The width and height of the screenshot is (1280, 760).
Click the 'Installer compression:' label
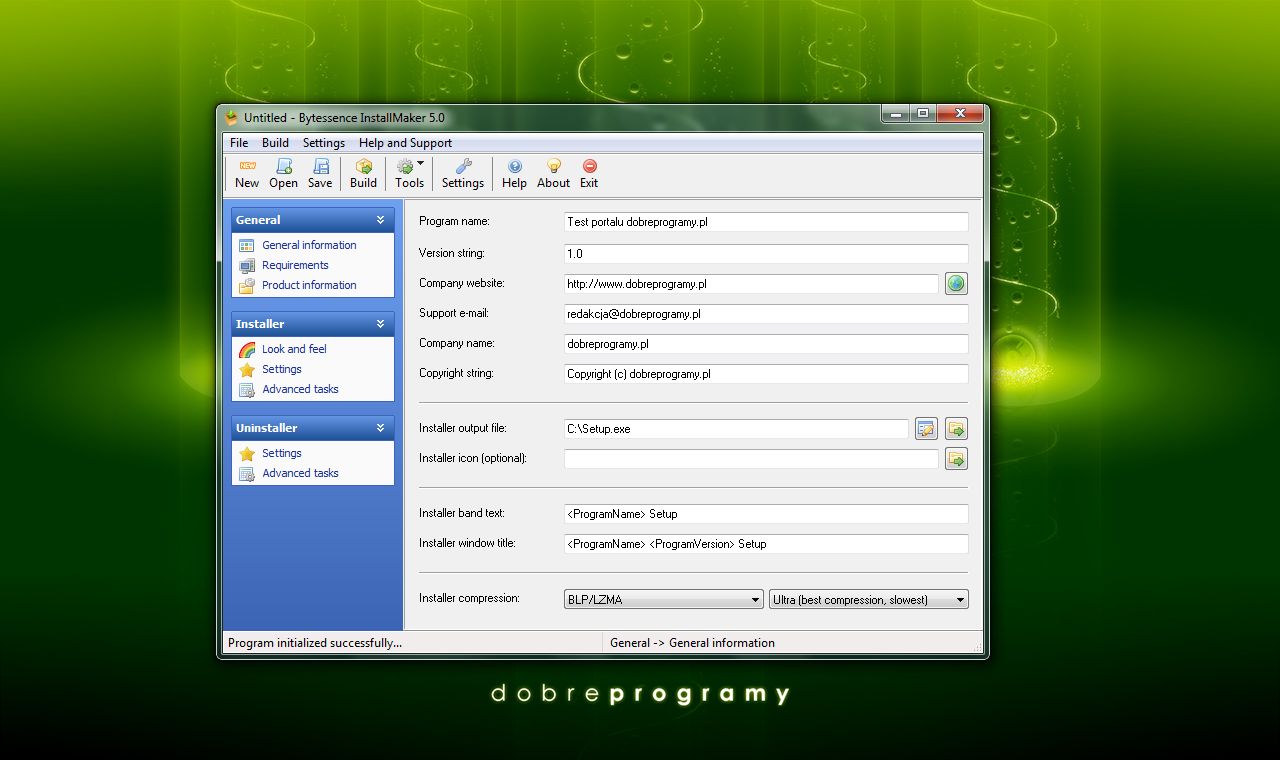coord(469,598)
